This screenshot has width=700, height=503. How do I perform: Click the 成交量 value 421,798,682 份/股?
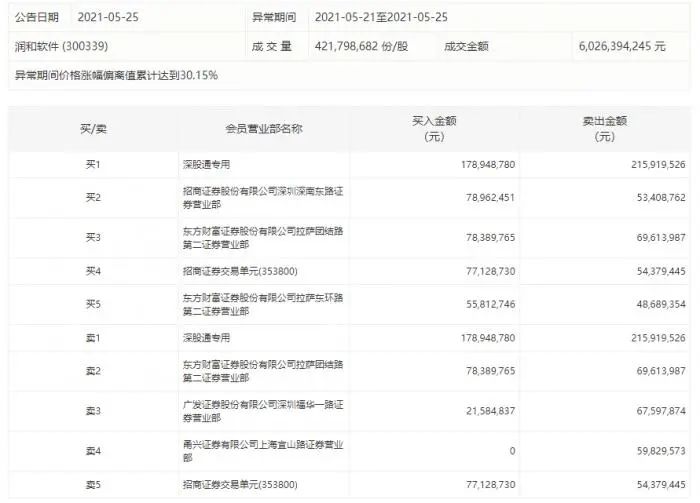pyautogui.click(x=361, y=46)
